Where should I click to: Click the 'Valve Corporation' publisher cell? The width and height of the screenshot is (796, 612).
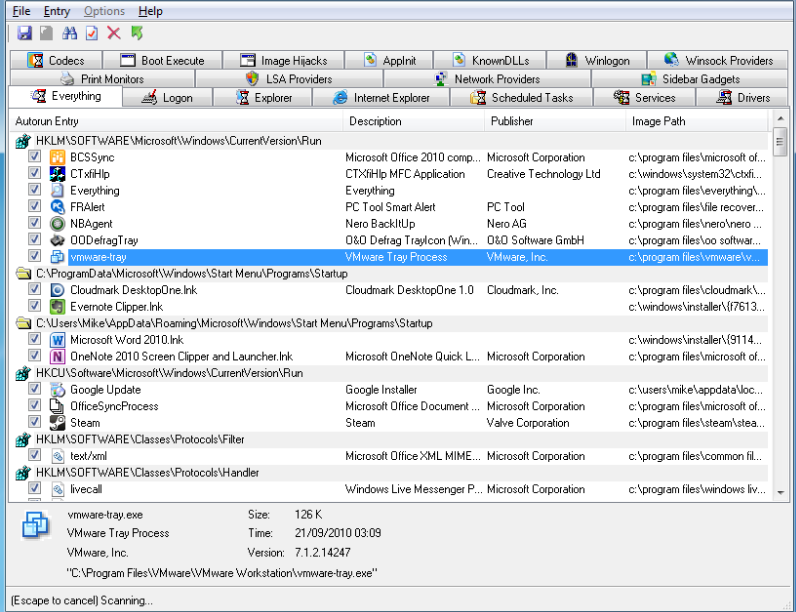[528, 423]
